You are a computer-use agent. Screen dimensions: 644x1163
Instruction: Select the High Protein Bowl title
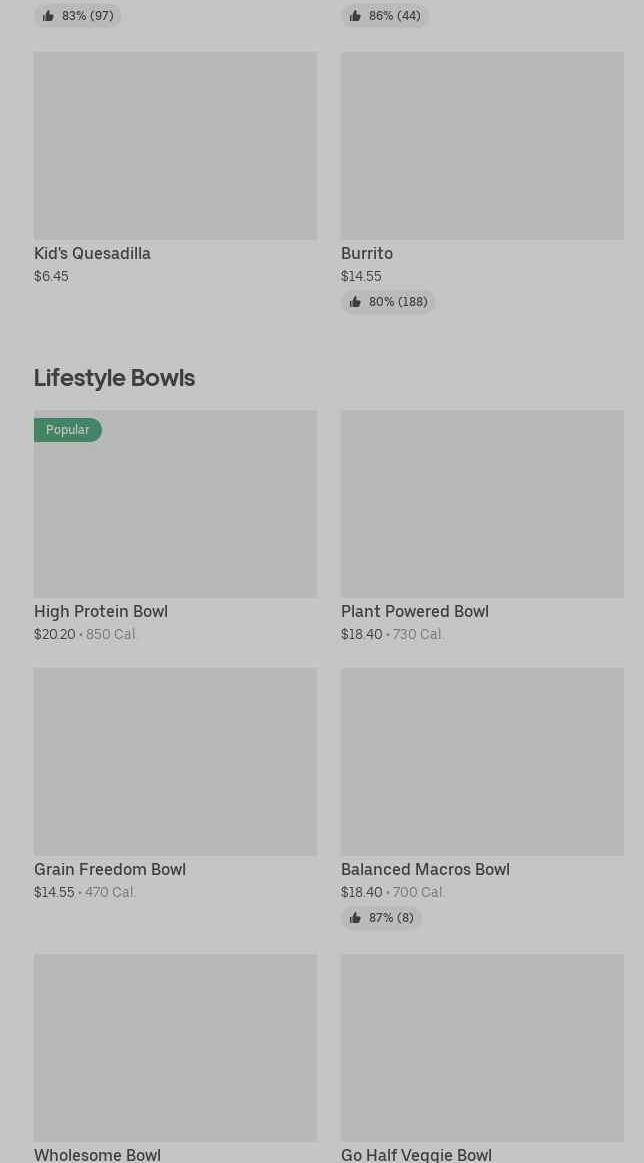pyautogui.click(x=101, y=612)
